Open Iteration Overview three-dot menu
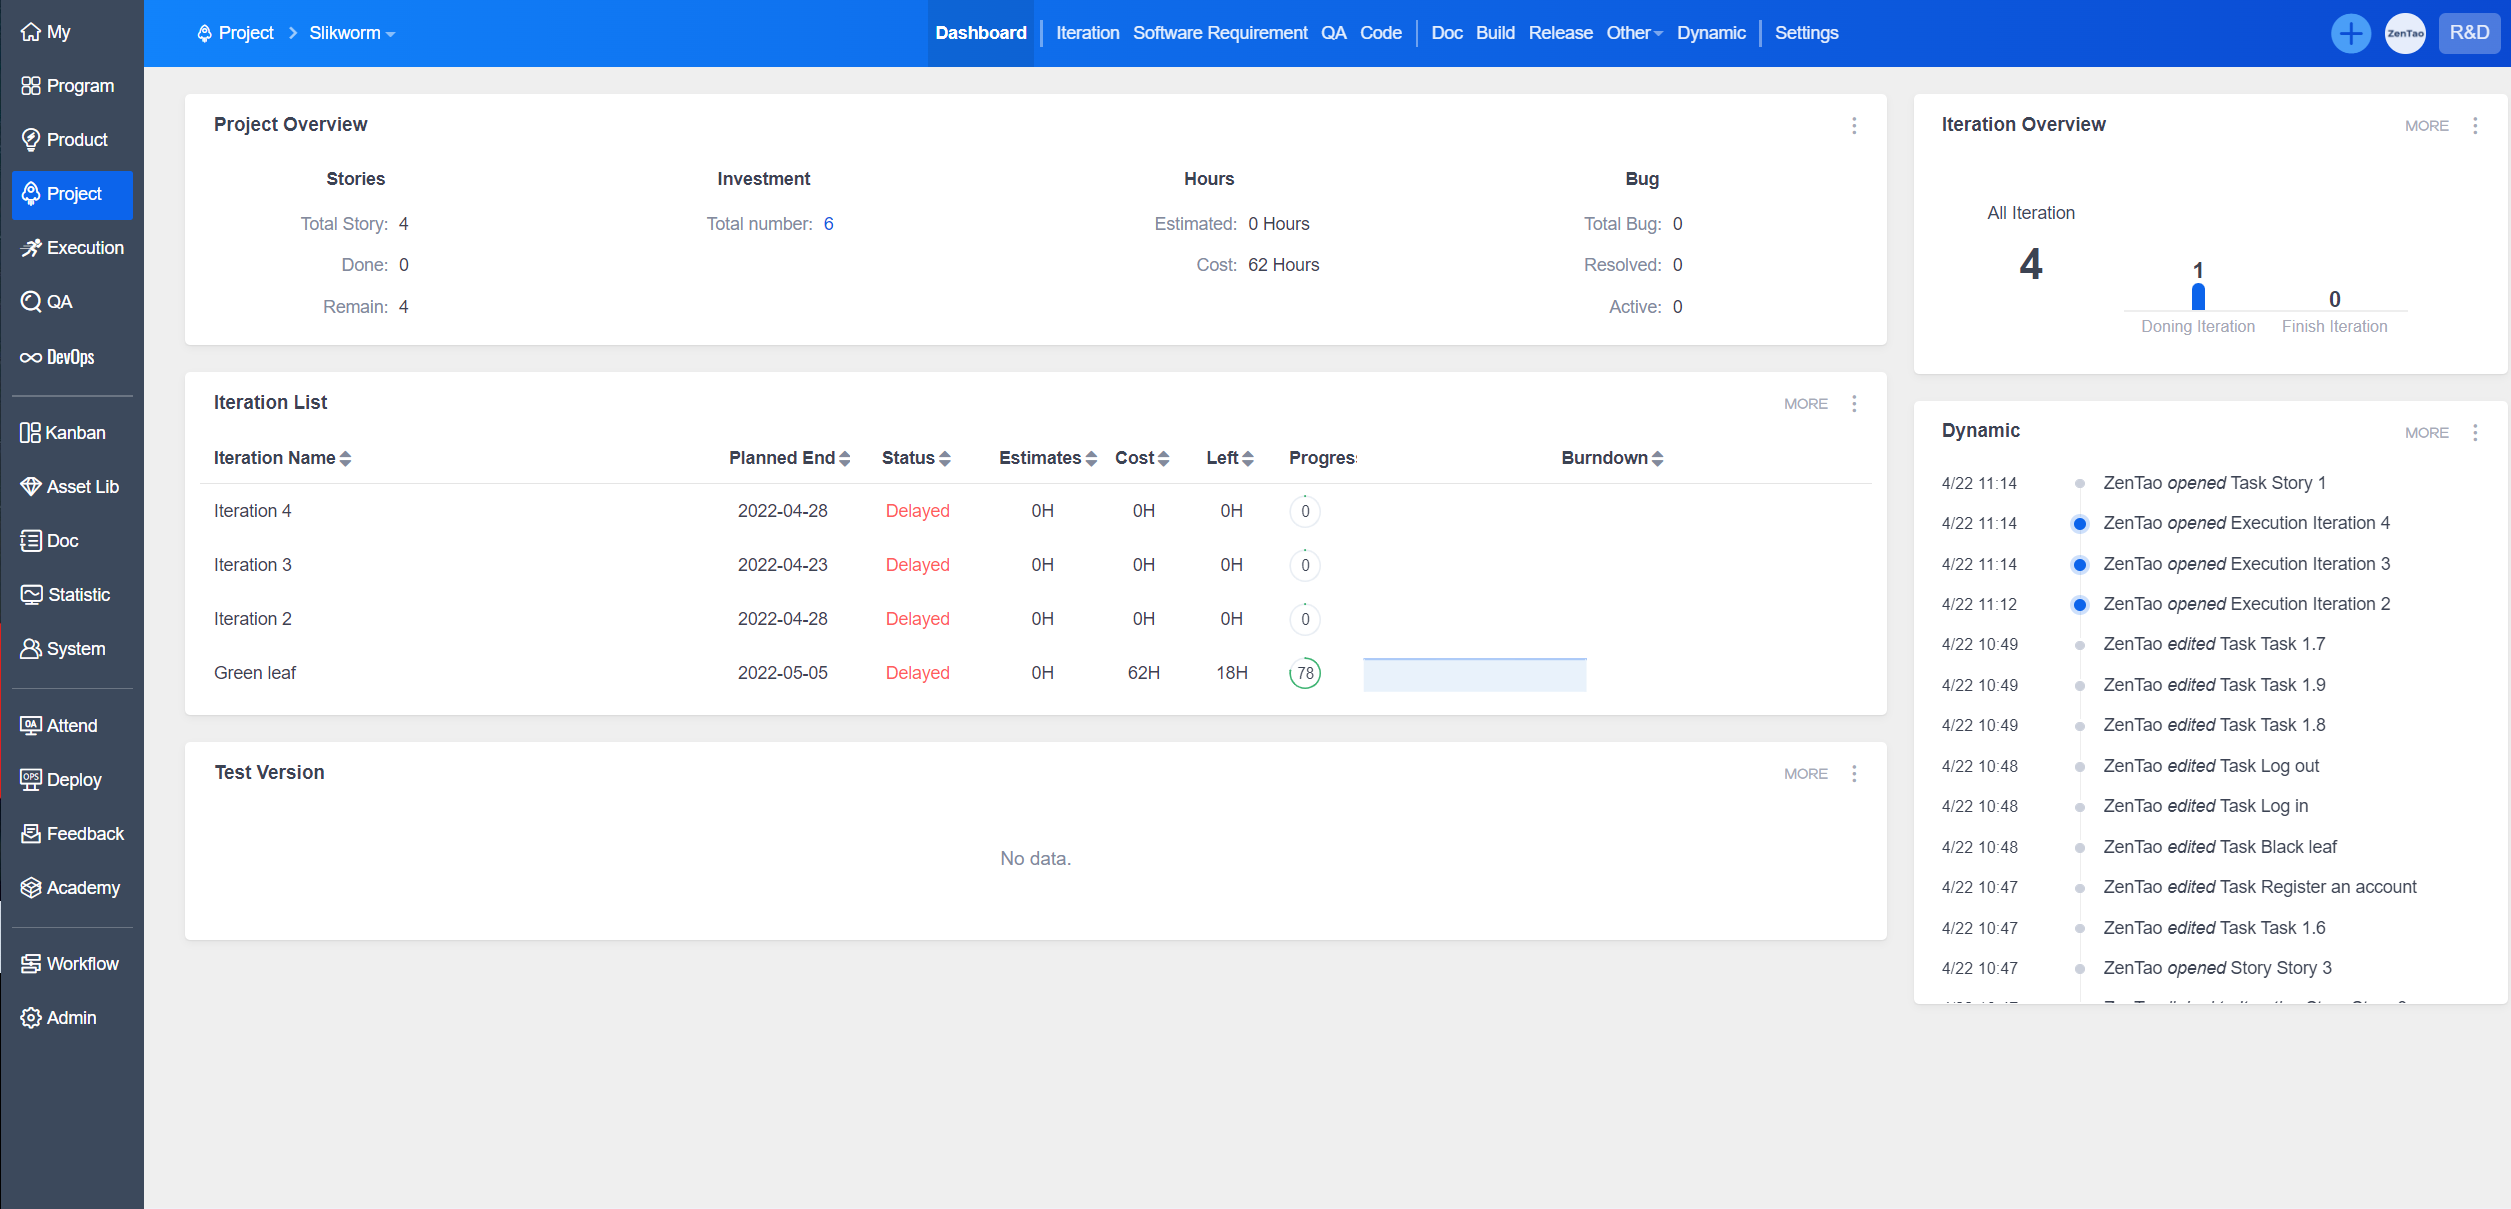This screenshot has width=2511, height=1209. pos(2475,126)
